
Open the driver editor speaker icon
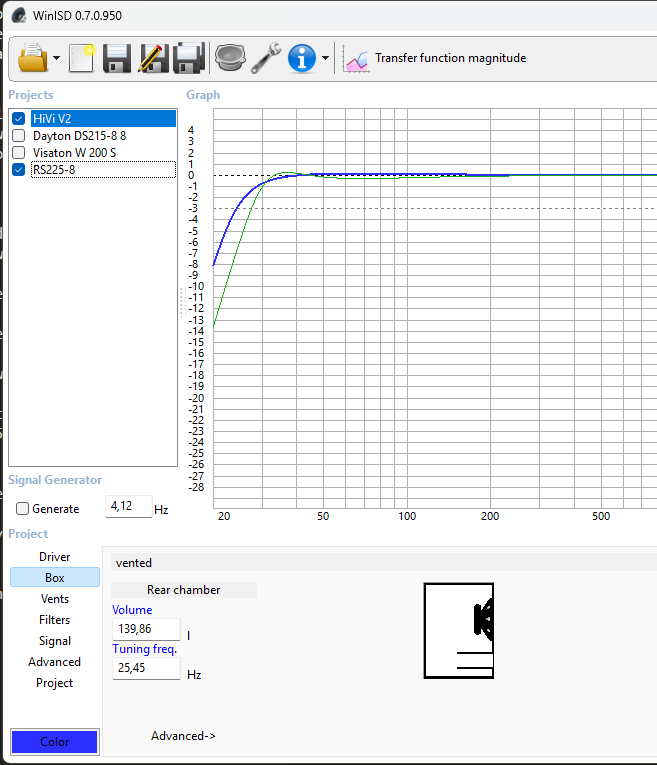pos(230,58)
